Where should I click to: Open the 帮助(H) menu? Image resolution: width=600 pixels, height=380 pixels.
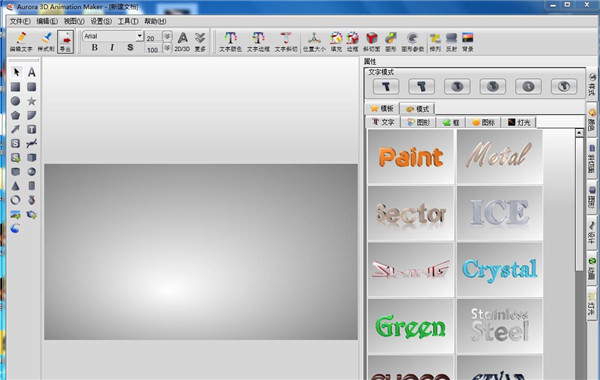[x=155, y=21]
